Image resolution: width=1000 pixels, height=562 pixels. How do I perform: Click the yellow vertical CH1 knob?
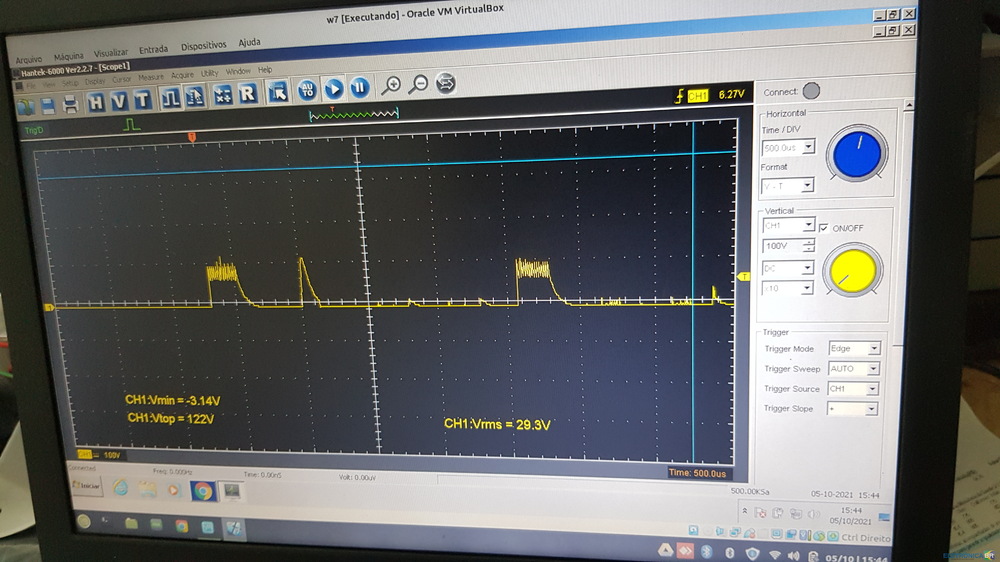[853, 272]
